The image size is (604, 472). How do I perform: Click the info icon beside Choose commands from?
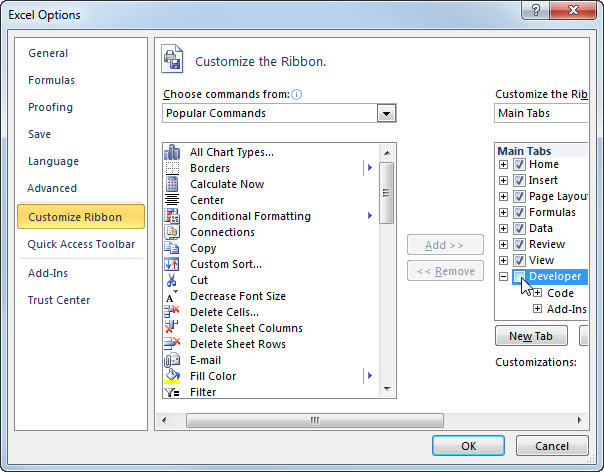coord(297,94)
